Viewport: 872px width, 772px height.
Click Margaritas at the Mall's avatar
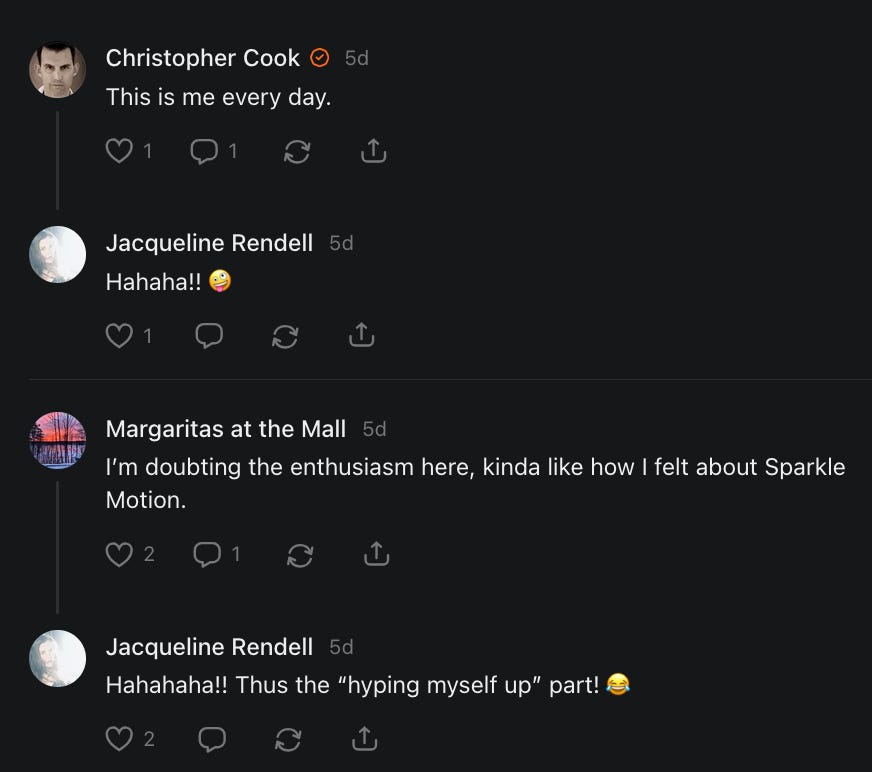click(57, 440)
